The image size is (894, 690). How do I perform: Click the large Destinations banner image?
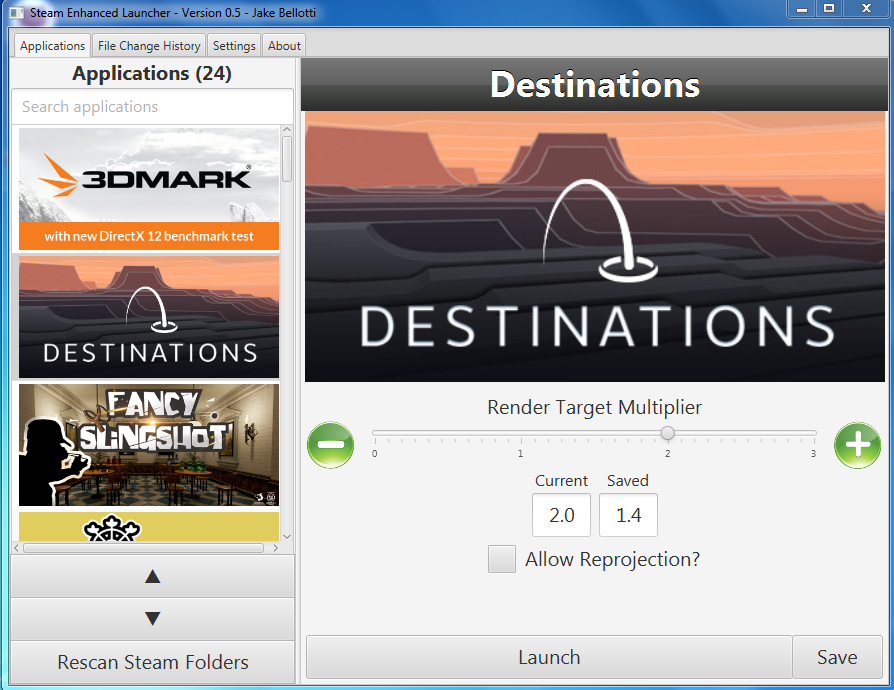click(595, 246)
